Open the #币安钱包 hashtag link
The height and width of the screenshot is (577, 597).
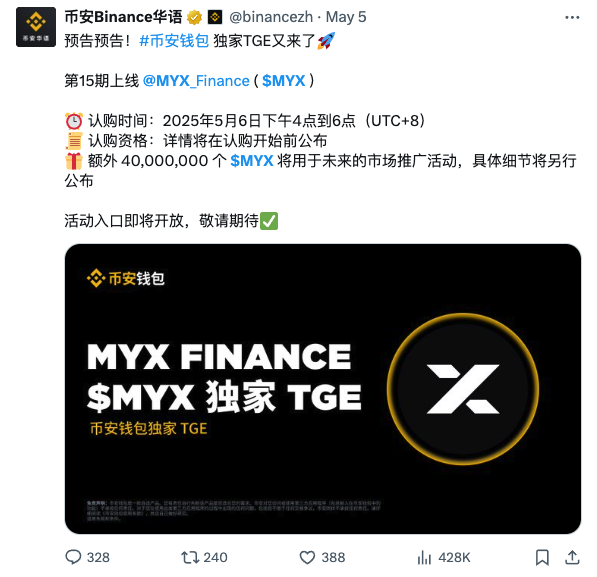[x=174, y=41]
